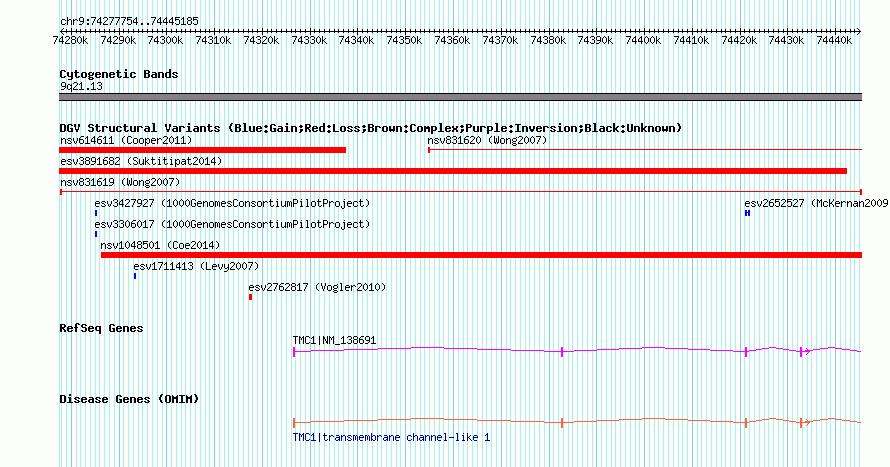Select the orange TMC1 OMIM gene track
Image resolution: width=890 pixels, height=467 pixels.
coord(577,423)
